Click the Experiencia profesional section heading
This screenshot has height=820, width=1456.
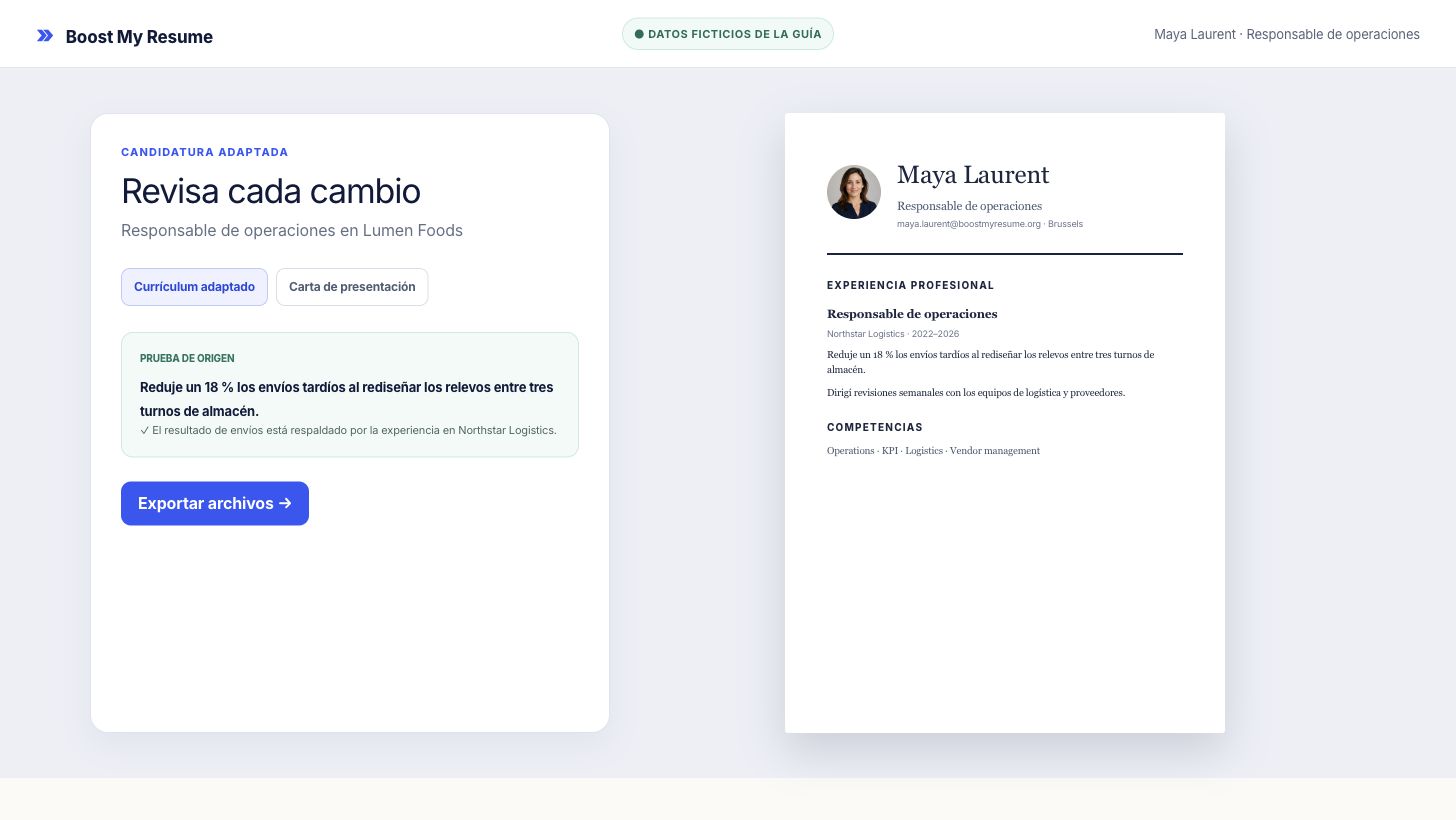click(910, 285)
